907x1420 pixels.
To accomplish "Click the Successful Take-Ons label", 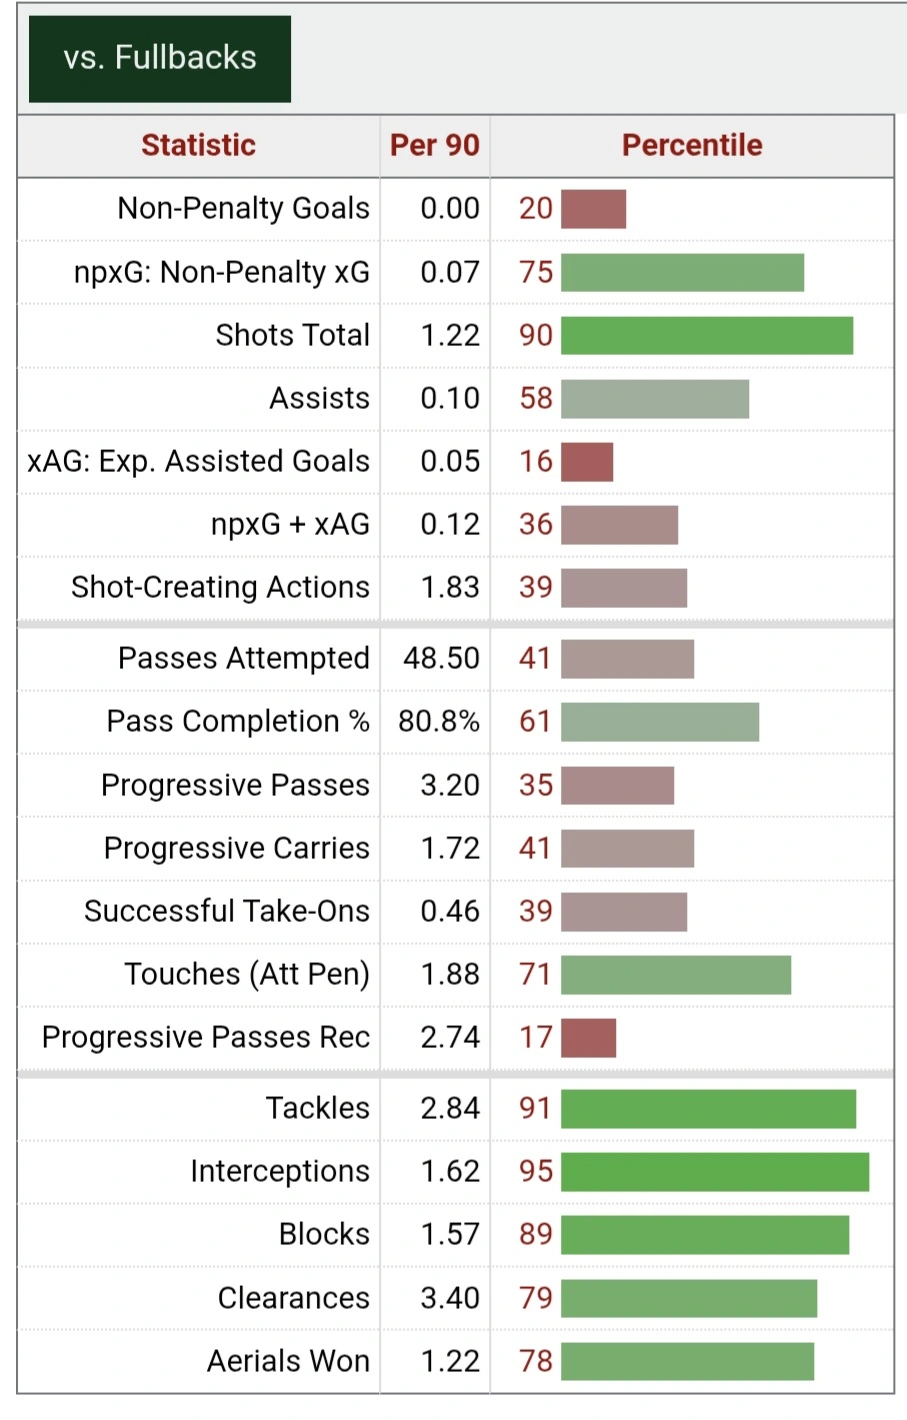I will (227, 911).
